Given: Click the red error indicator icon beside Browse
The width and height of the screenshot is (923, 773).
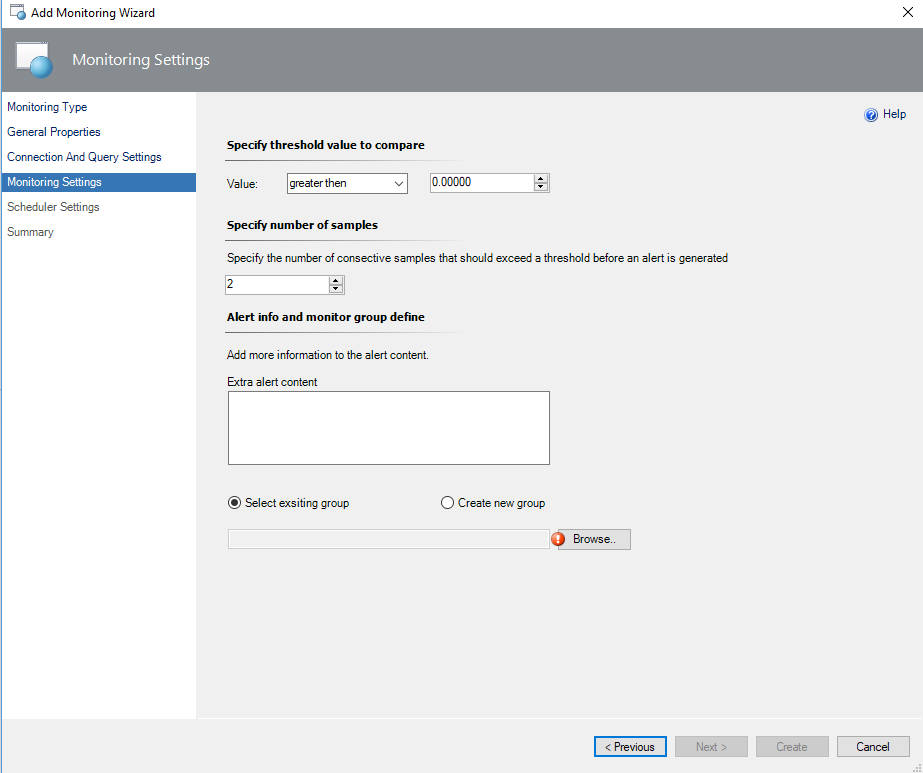Looking at the screenshot, I should coord(558,539).
